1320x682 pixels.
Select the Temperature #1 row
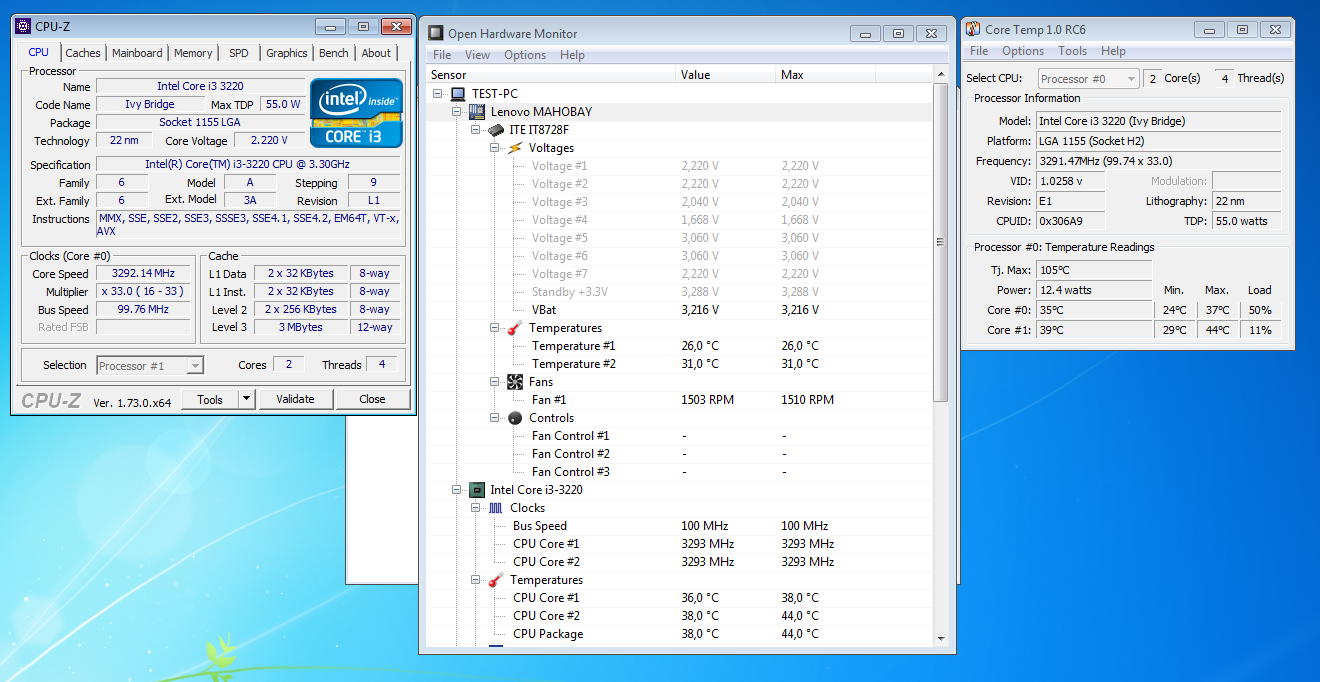pos(679,346)
